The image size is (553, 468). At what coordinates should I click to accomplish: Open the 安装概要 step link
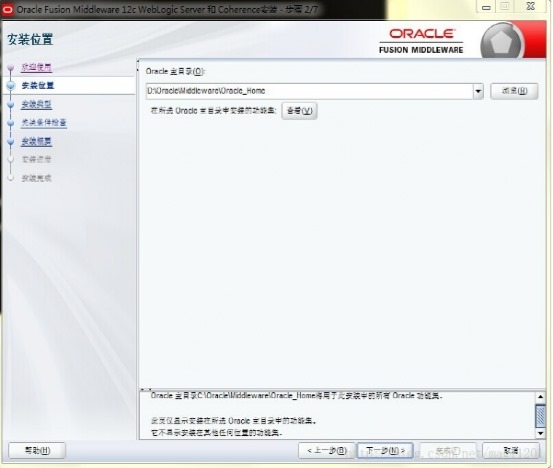pos(36,141)
